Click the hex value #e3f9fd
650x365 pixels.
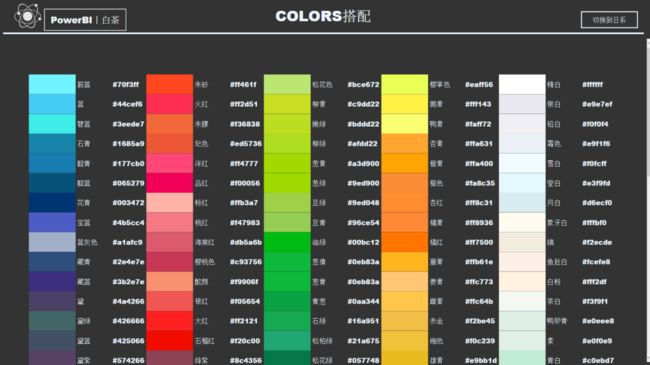click(596, 183)
